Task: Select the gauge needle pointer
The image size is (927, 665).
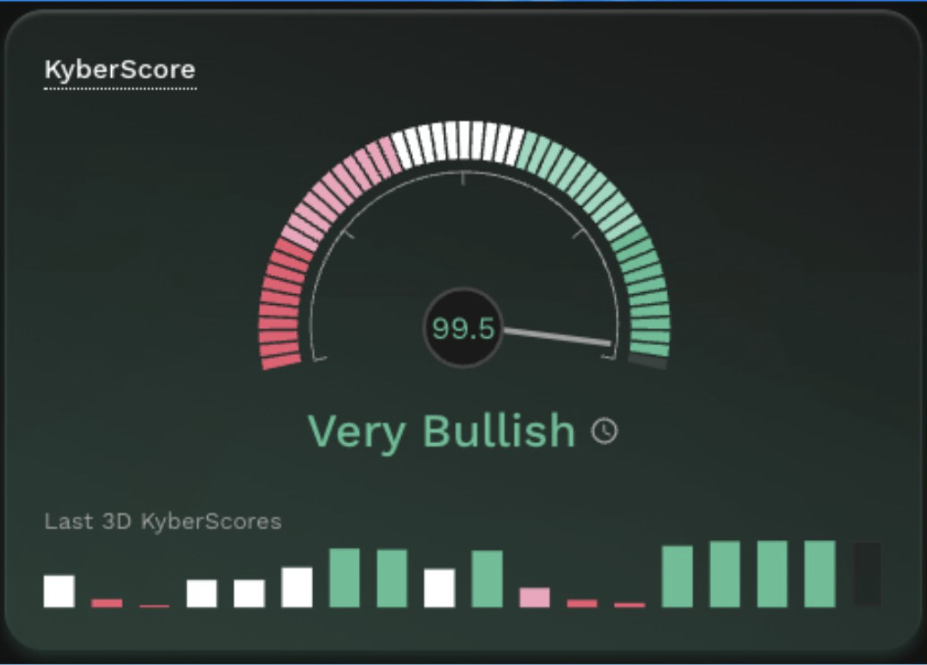Action: coord(558,336)
